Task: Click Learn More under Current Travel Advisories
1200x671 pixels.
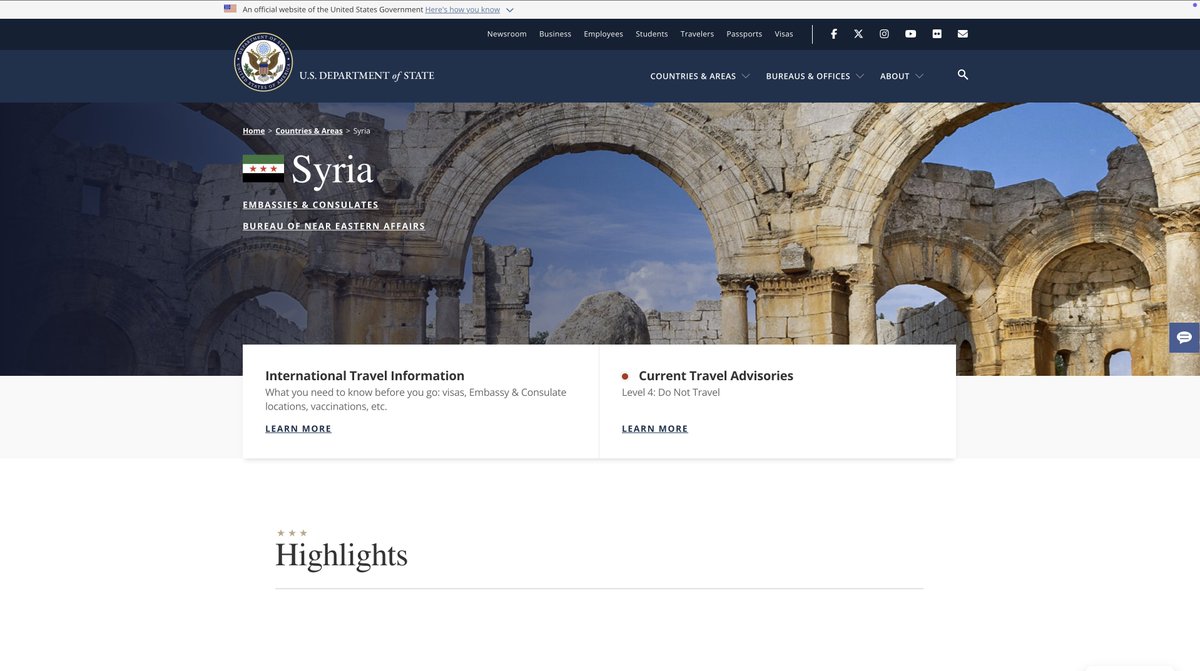Action: [654, 428]
